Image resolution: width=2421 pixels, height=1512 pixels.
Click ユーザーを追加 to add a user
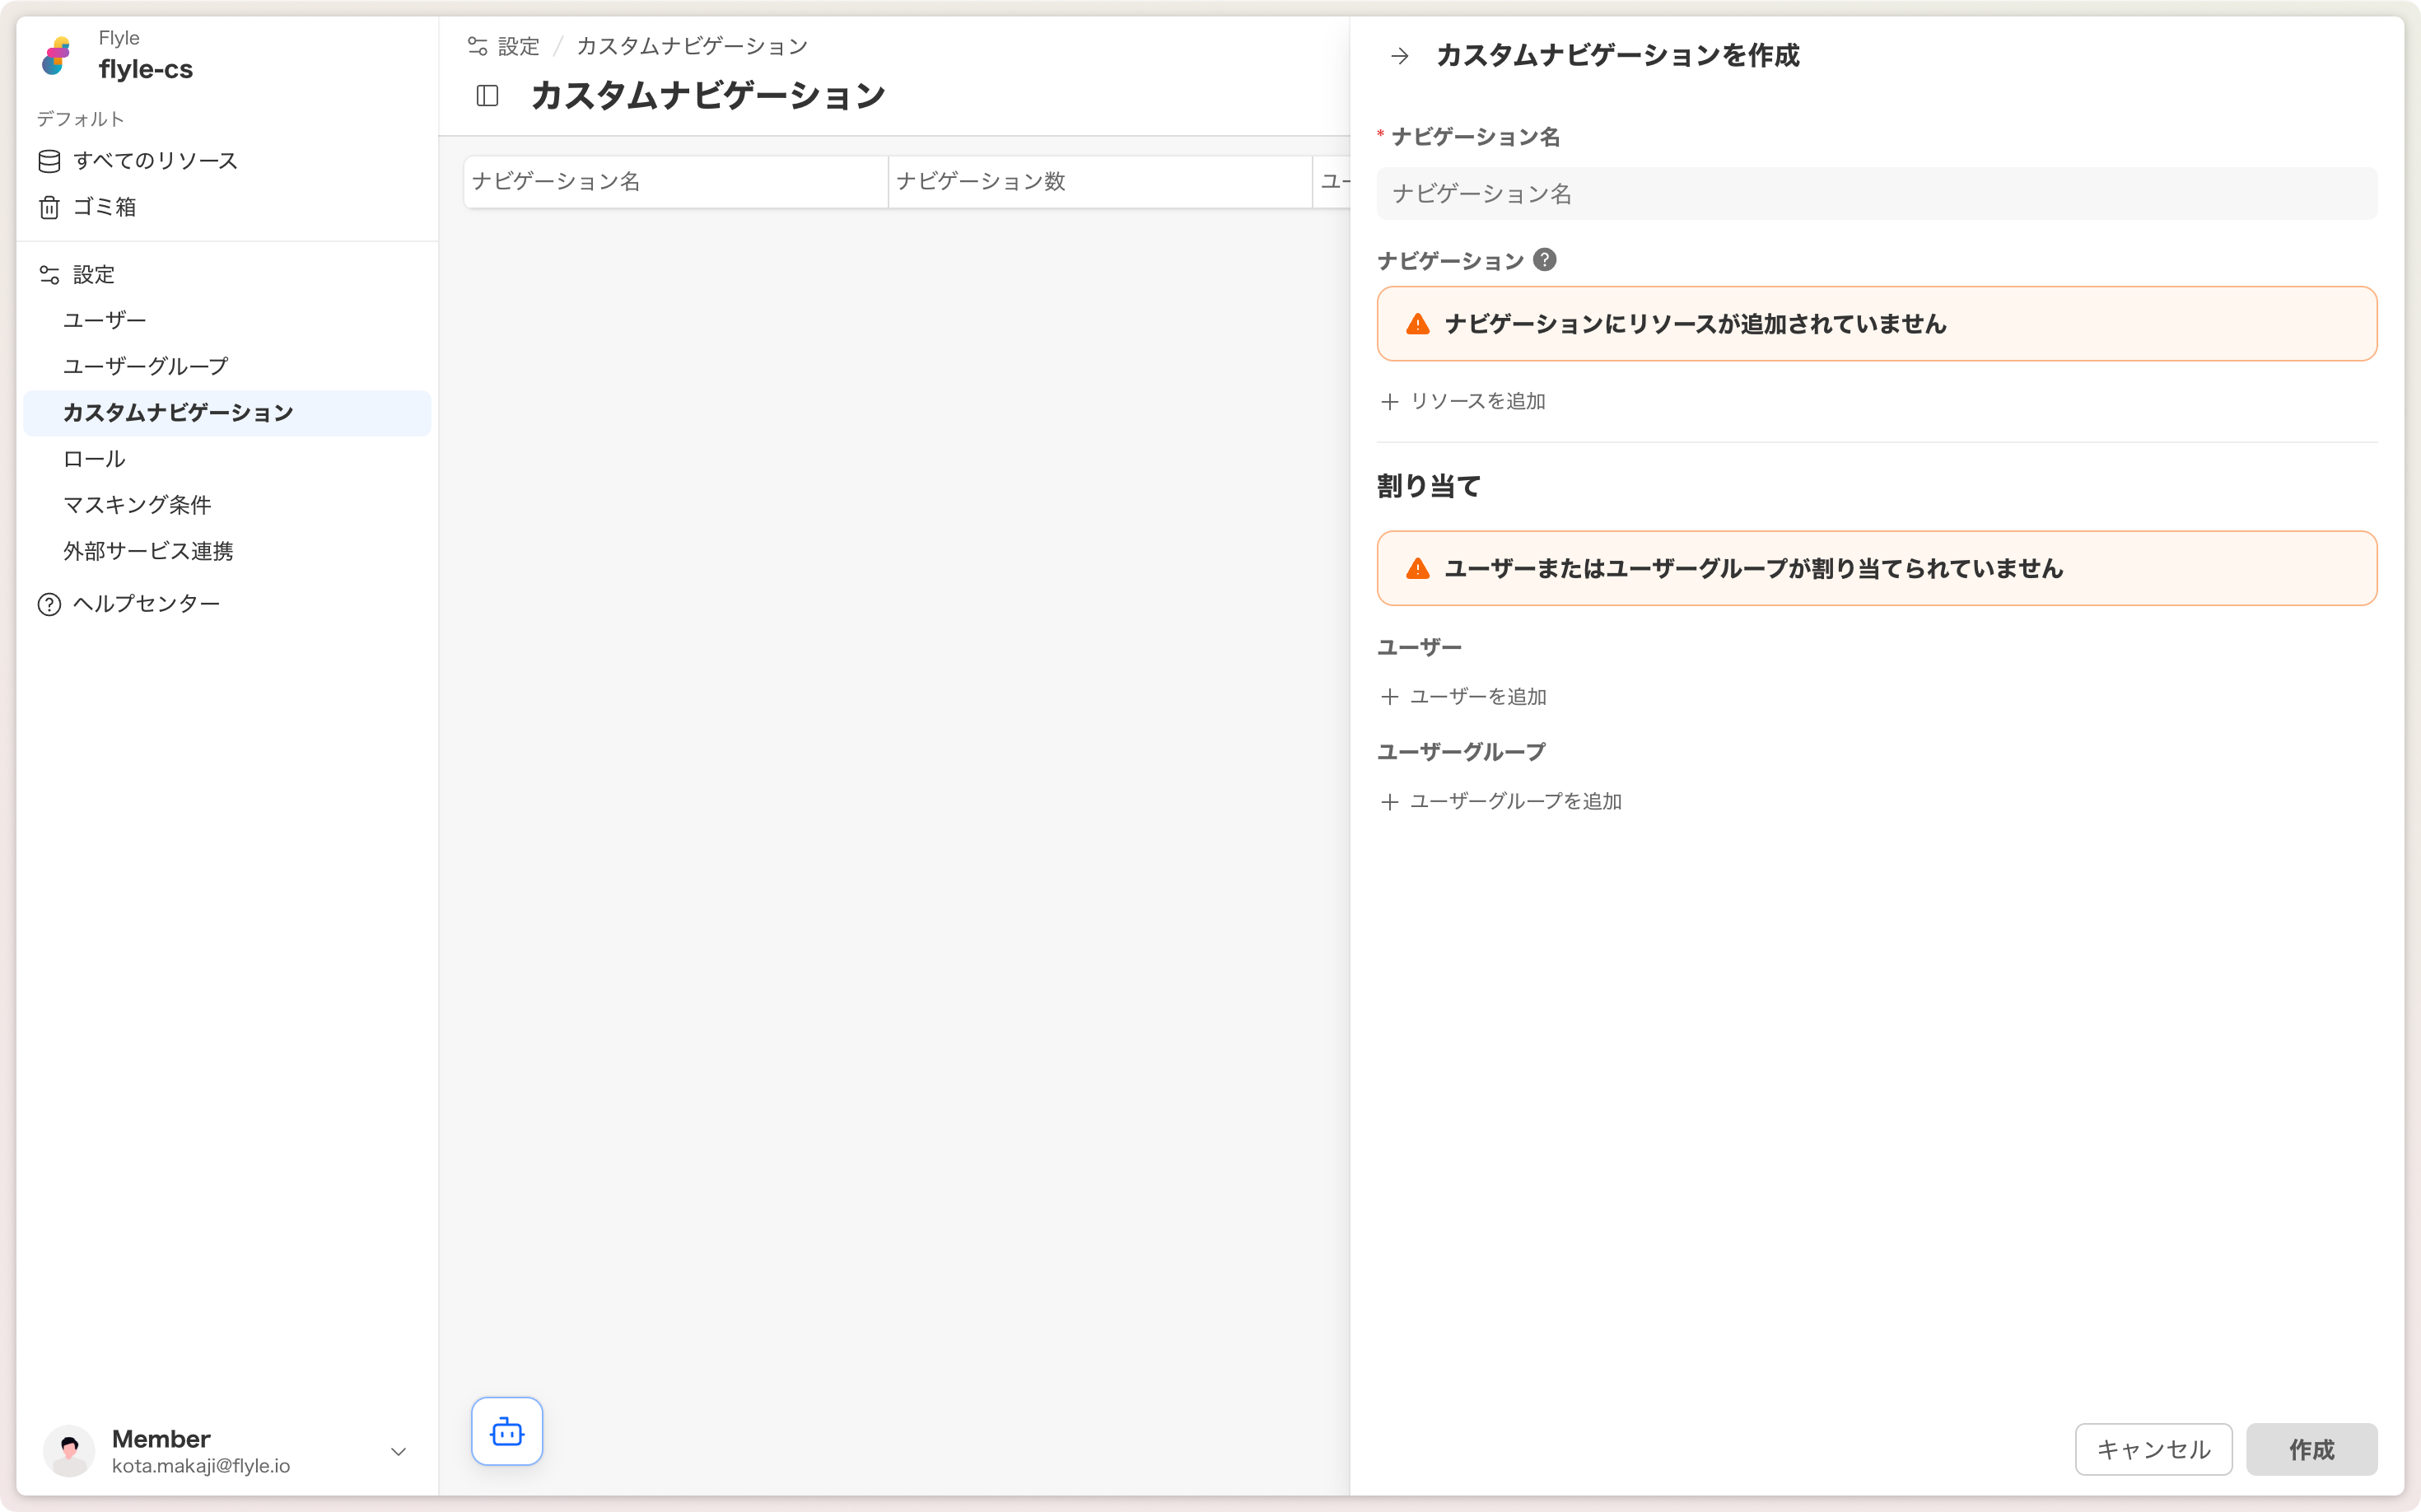[1463, 696]
